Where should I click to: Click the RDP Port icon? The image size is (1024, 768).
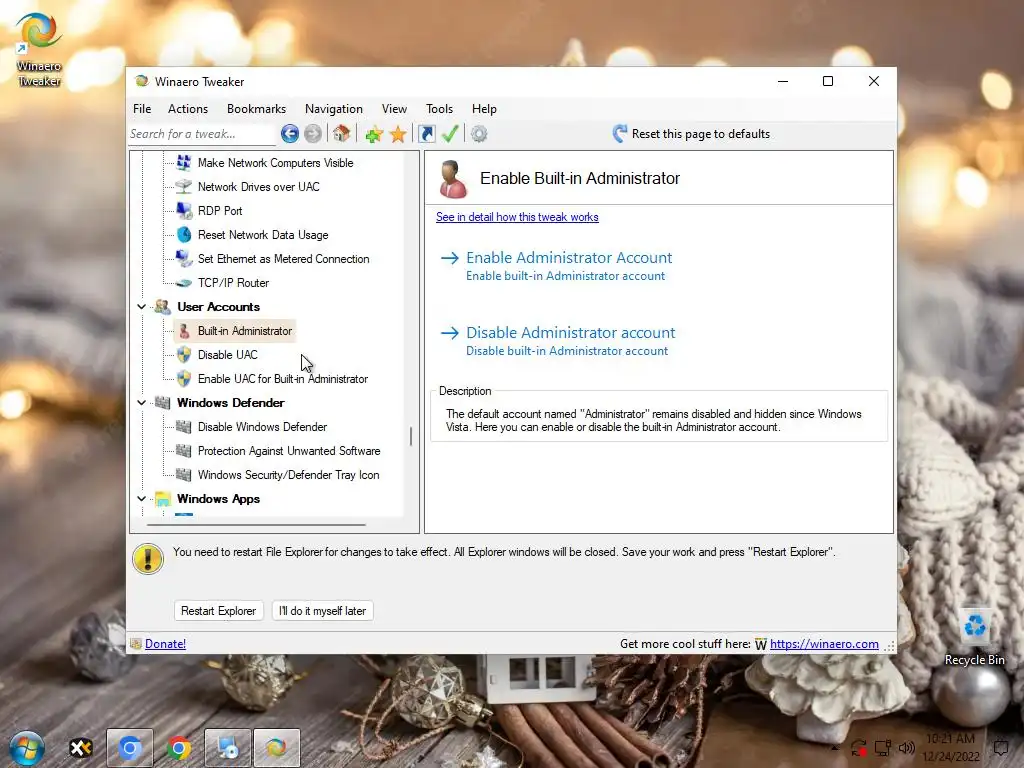click(x=184, y=210)
